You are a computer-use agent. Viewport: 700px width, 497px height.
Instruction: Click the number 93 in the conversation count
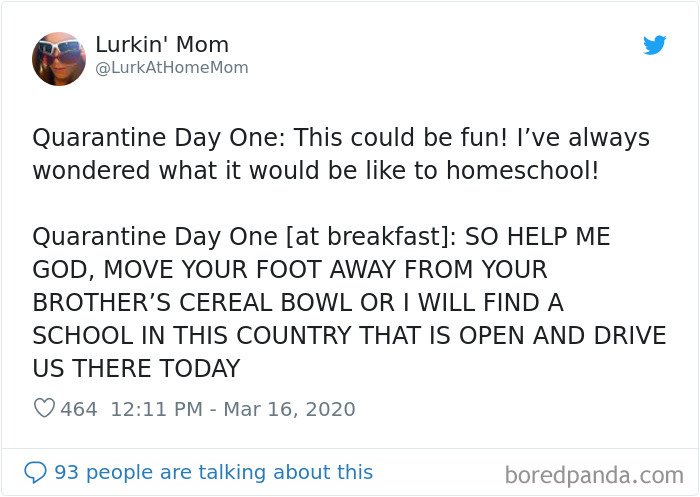pos(66,472)
